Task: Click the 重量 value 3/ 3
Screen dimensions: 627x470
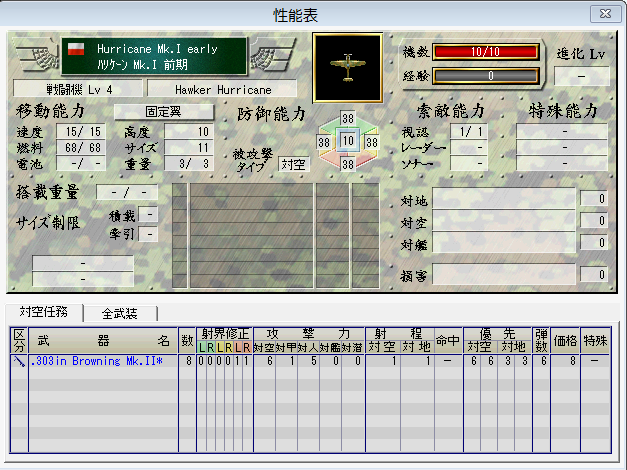Action: point(189,163)
